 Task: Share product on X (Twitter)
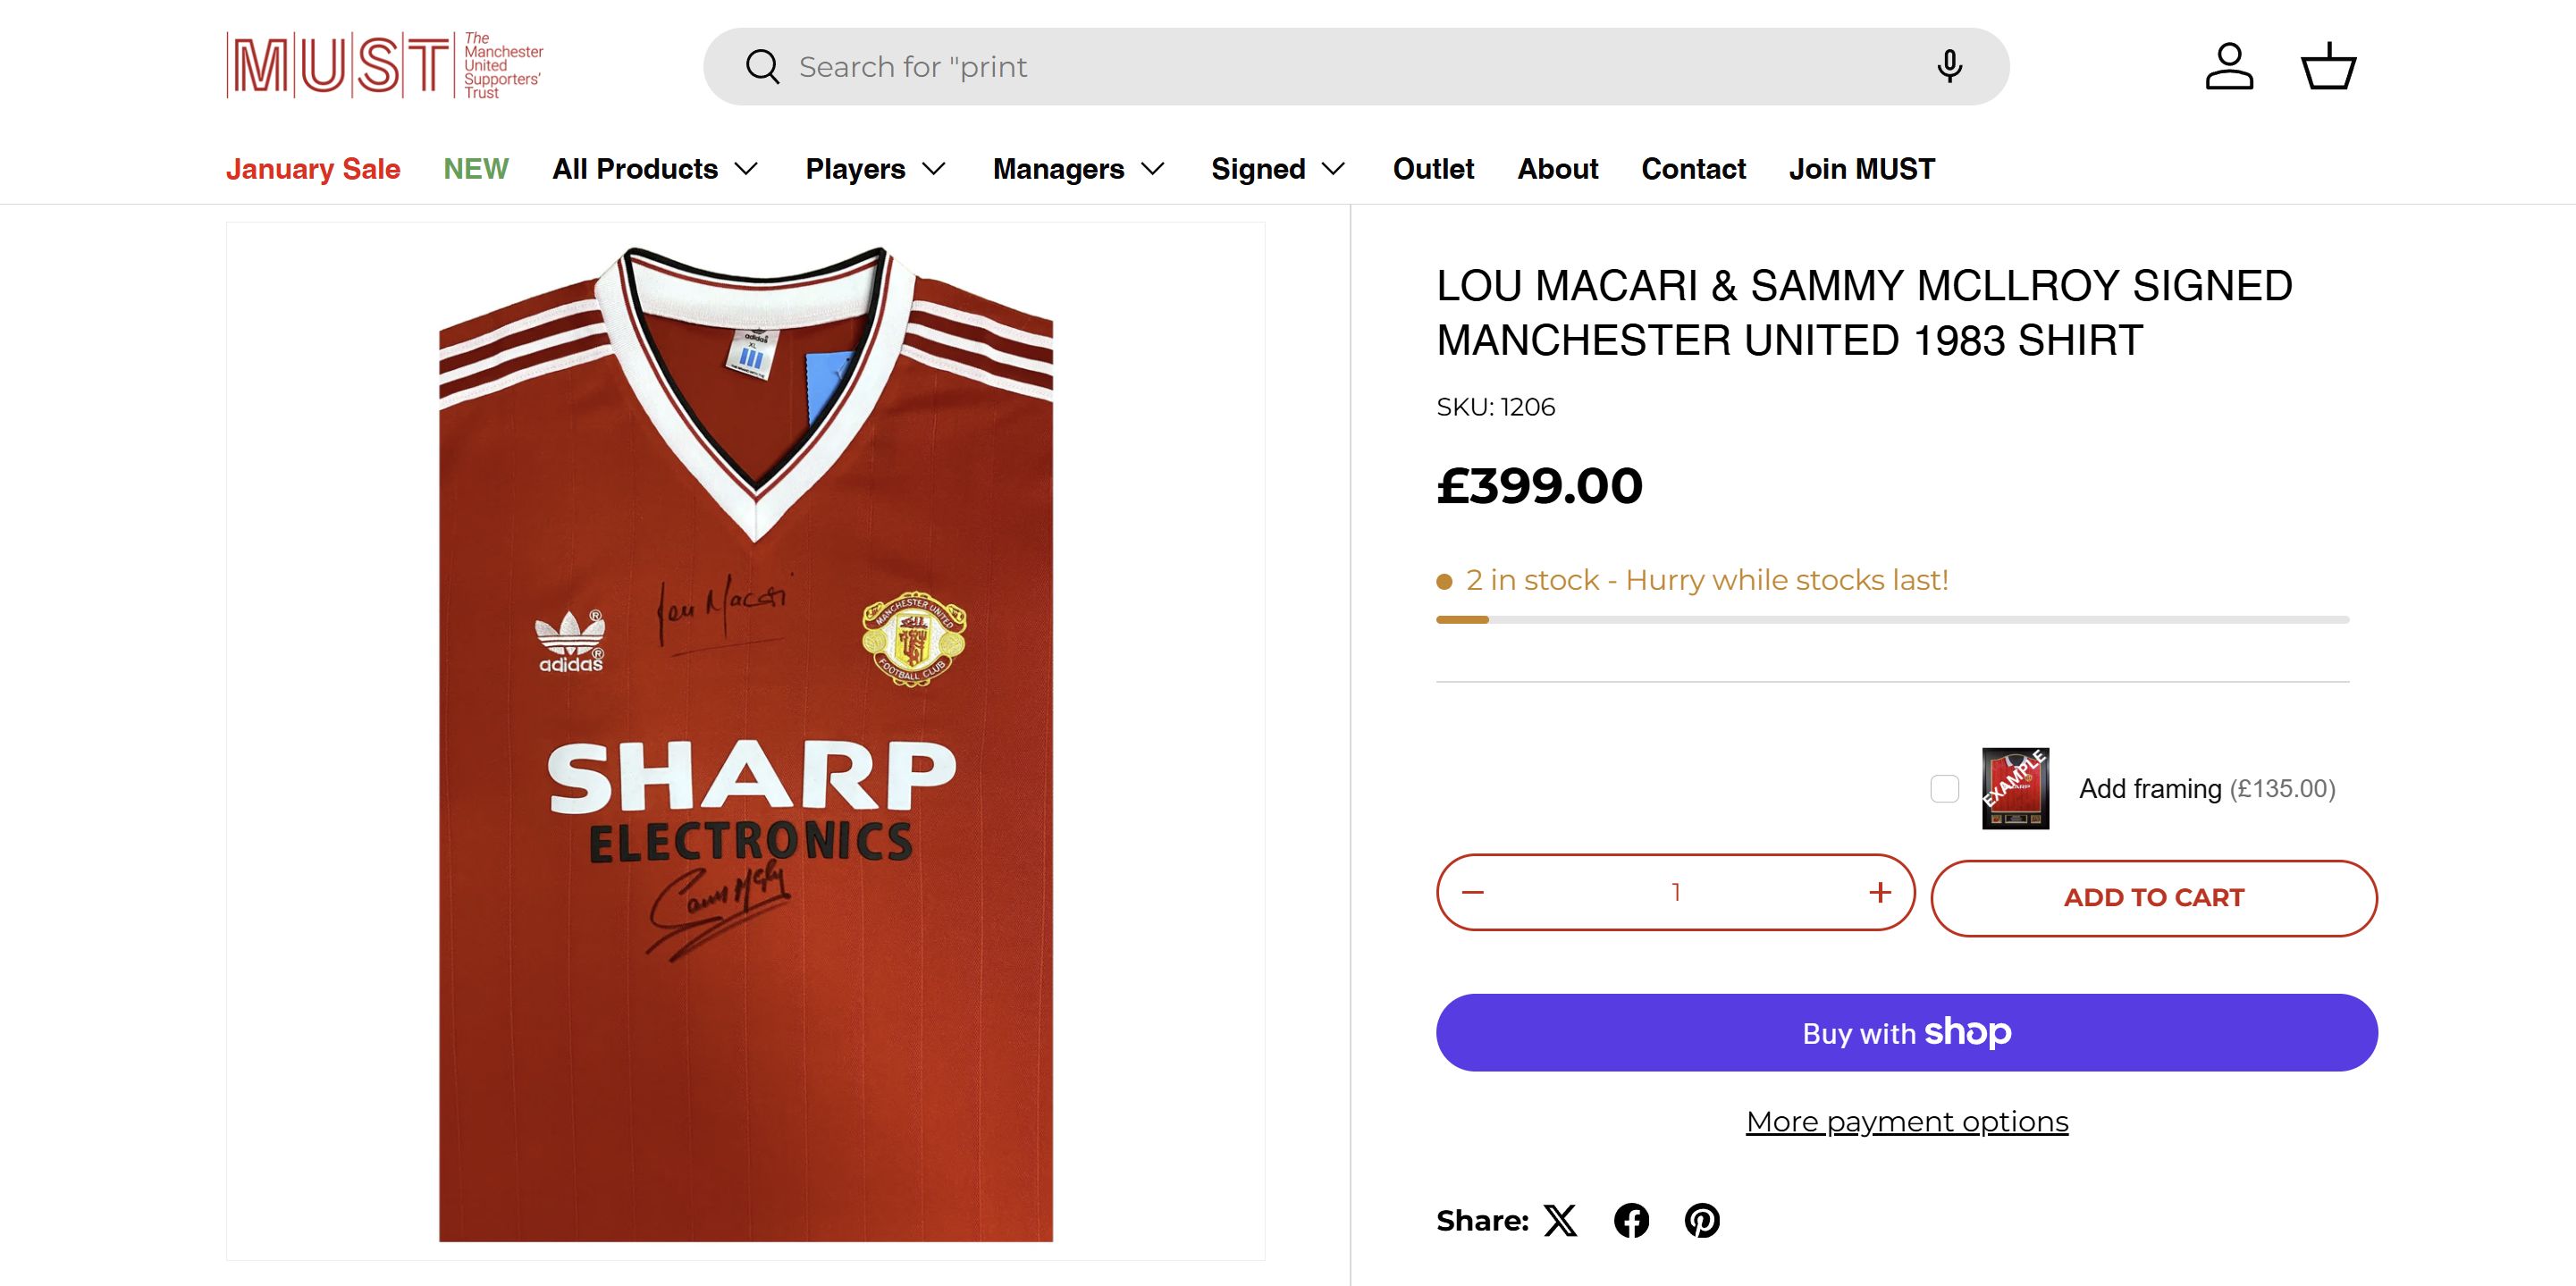1560,1220
